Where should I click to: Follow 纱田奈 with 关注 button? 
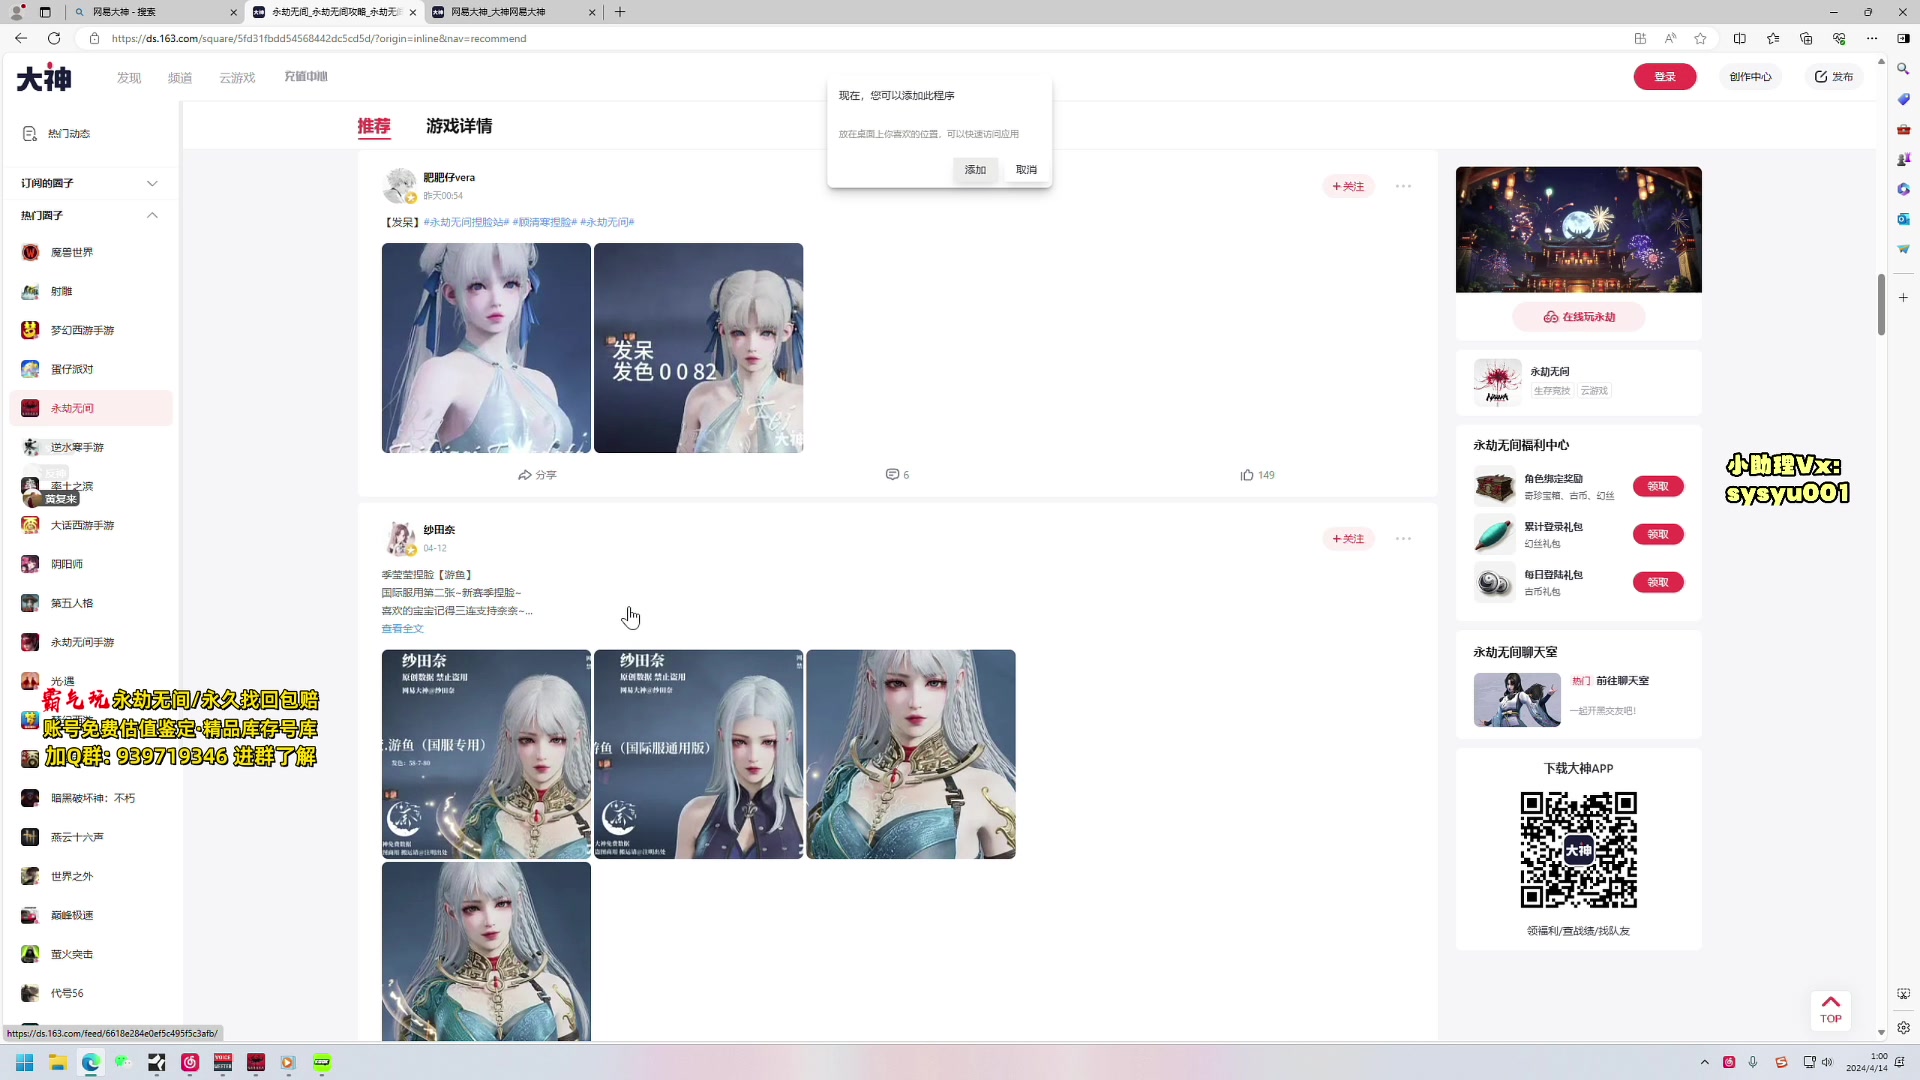point(1348,538)
